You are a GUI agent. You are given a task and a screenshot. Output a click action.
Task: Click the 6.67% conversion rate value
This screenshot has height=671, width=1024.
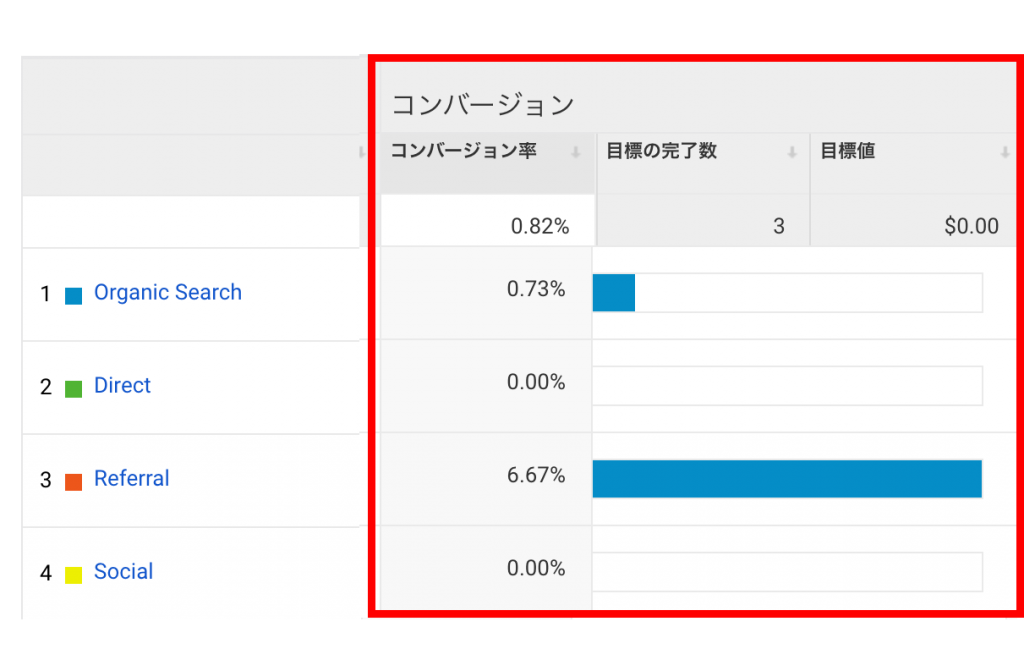click(x=536, y=476)
